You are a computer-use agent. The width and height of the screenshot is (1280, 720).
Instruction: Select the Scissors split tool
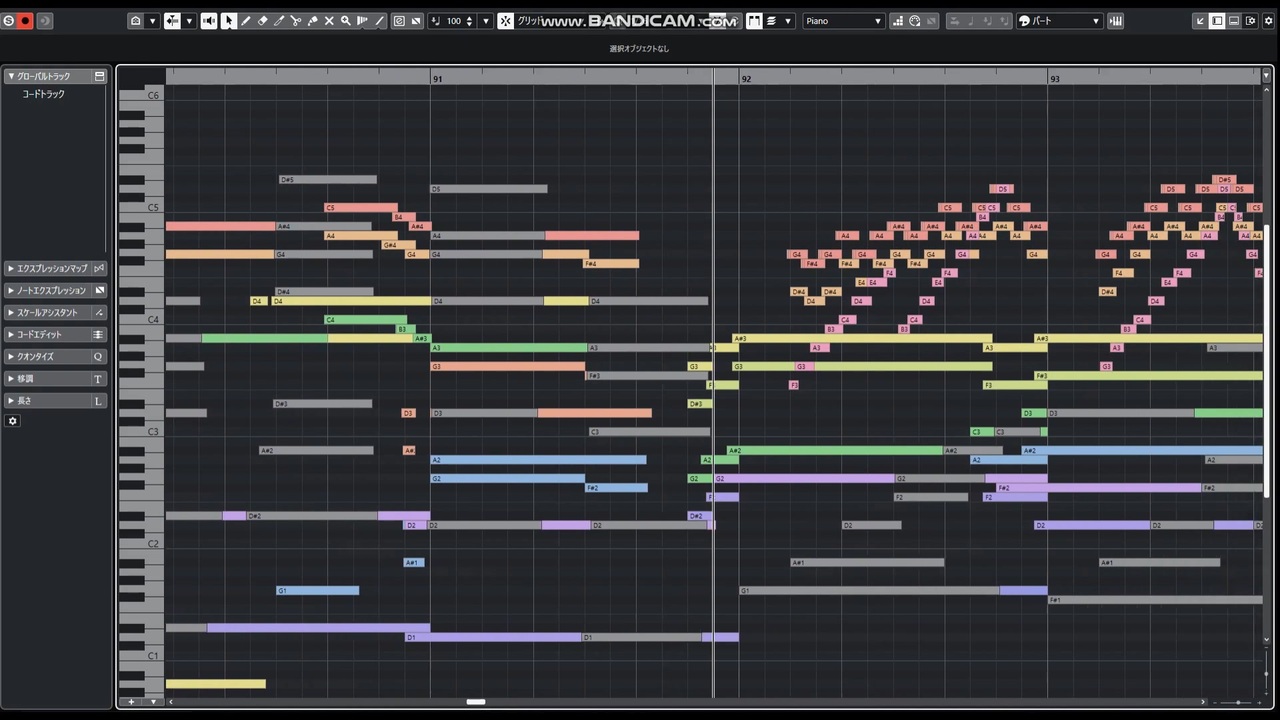pyautogui.click(x=296, y=21)
